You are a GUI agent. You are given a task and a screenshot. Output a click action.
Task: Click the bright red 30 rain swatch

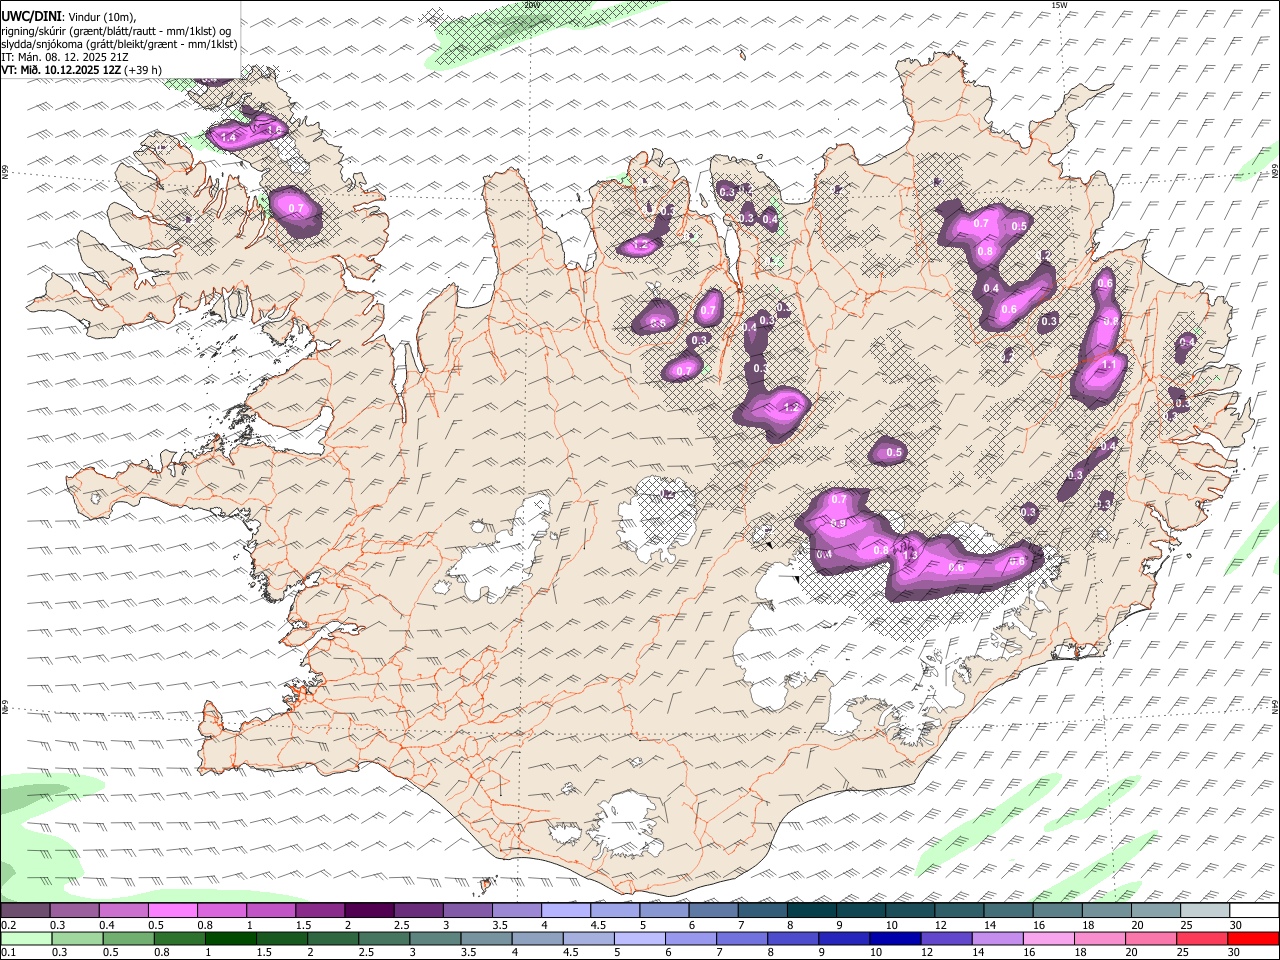click(1253, 938)
